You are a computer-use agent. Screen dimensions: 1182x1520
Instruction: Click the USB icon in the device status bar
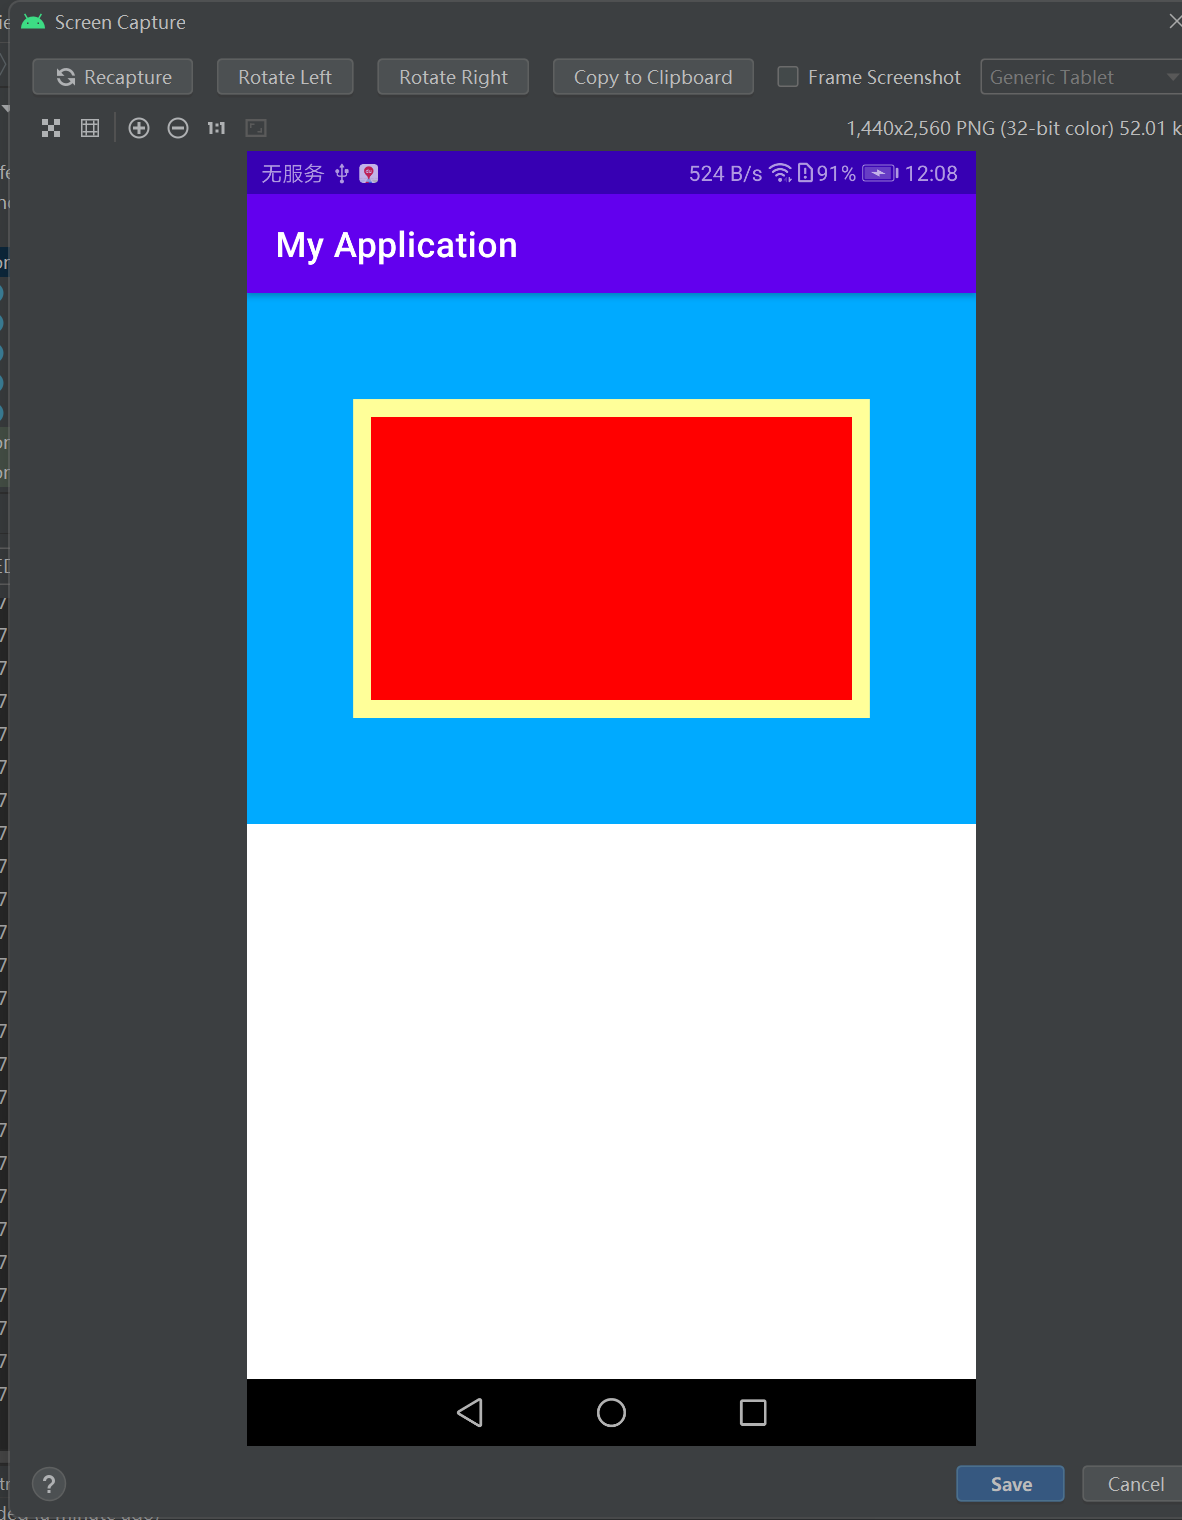coord(342,174)
